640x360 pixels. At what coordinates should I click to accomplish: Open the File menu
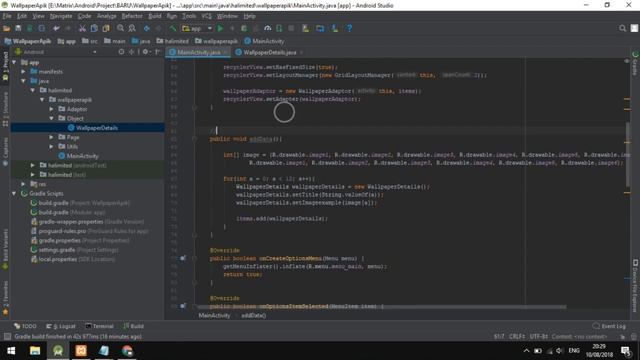[7, 16]
